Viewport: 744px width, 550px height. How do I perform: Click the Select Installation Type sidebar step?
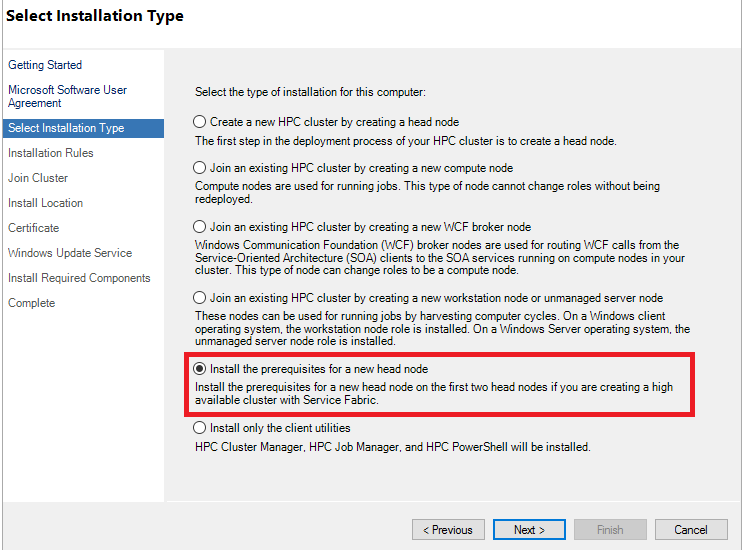point(66,128)
